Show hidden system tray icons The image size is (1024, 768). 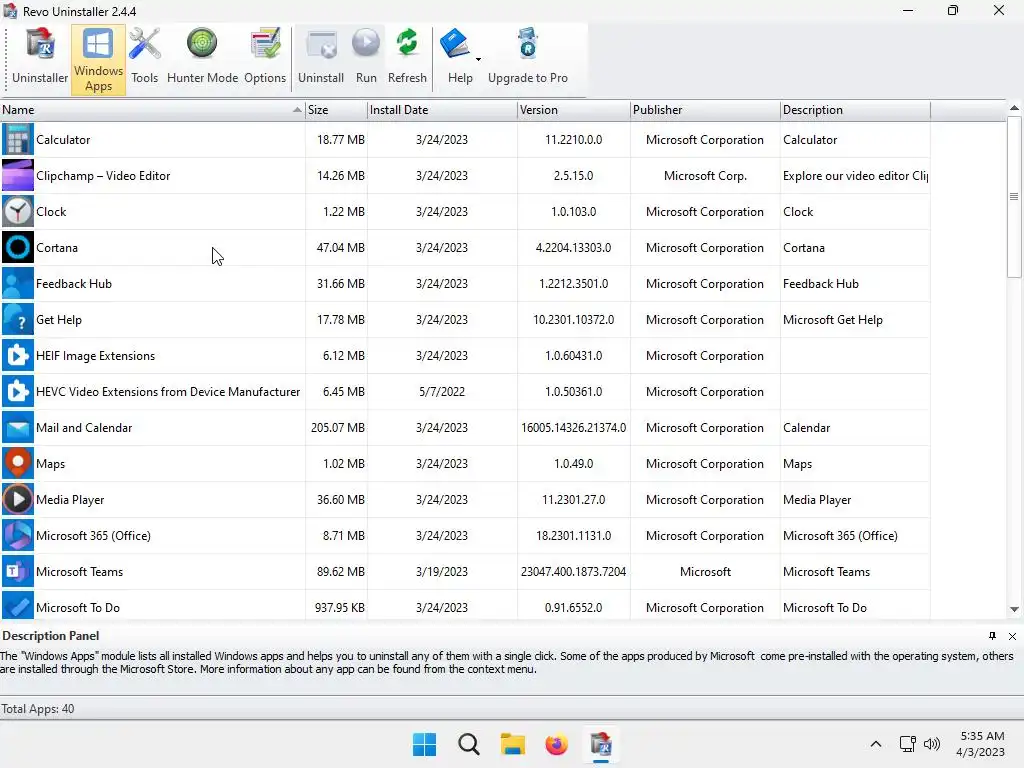pyautogui.click(x=876, y=744)
